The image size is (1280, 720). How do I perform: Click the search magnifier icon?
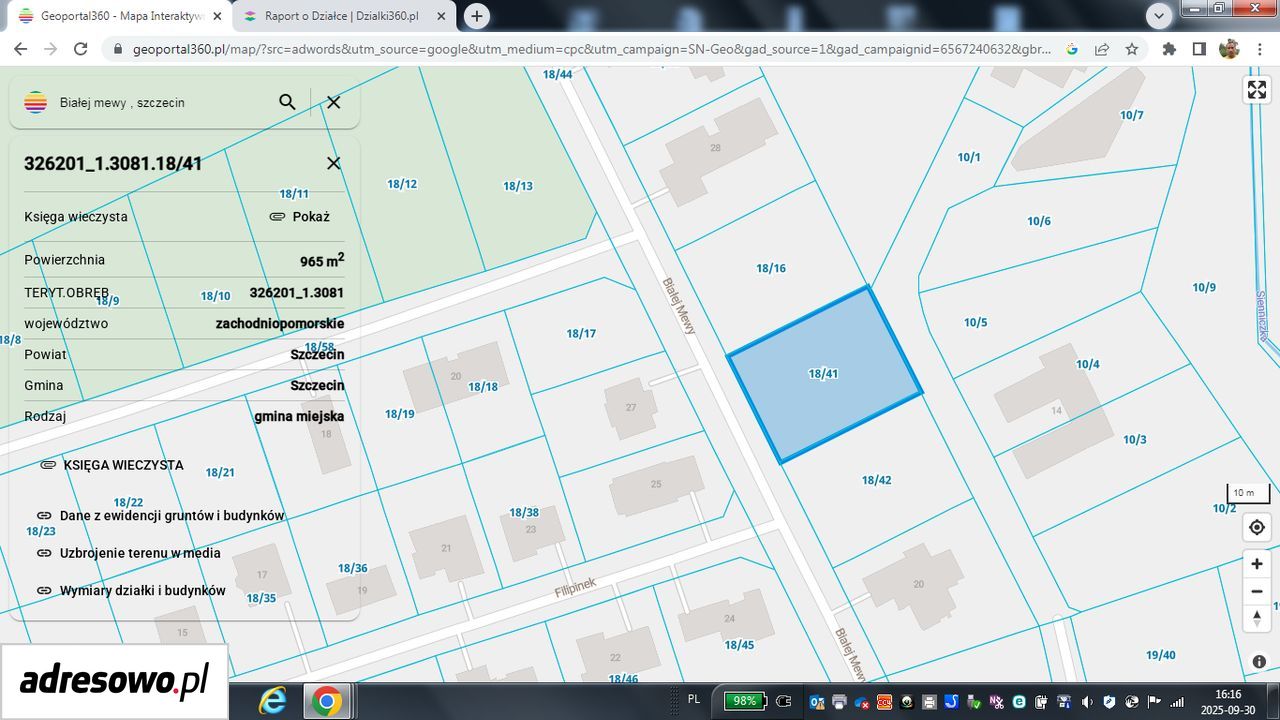[x=287, y=102]
